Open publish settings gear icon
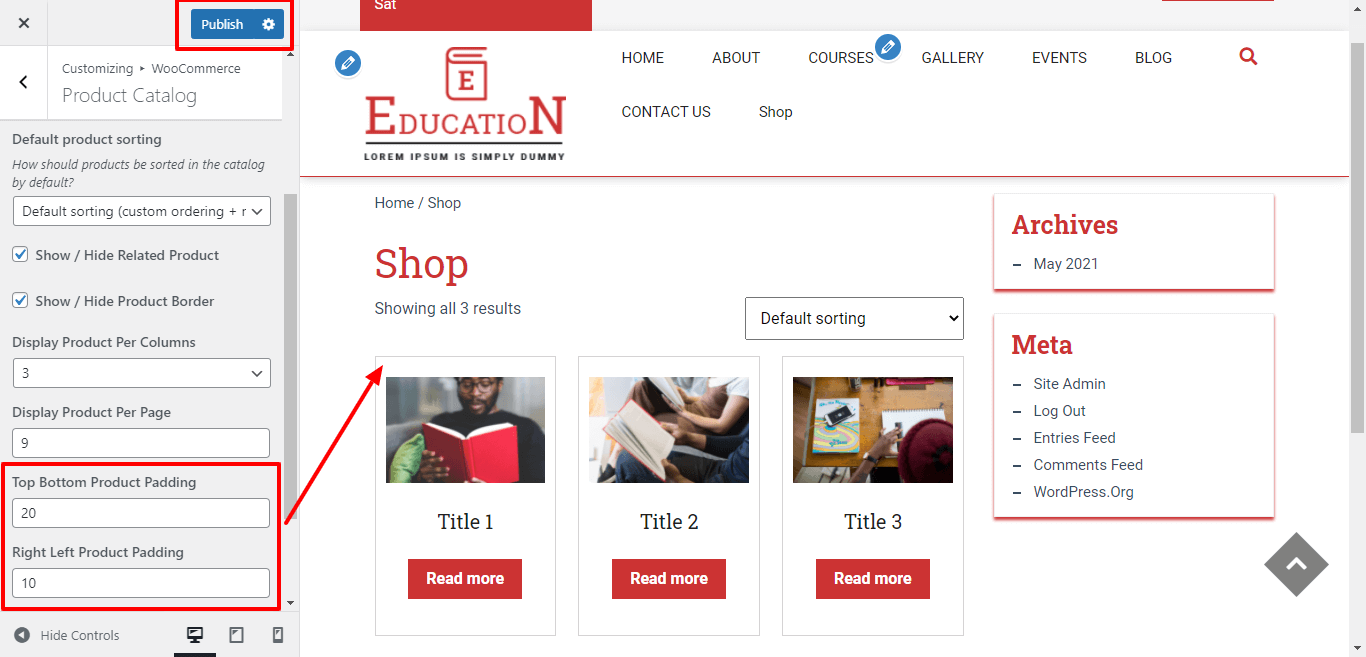The height and width of the screenshot is (657, 1366). [x=268, y=24]
